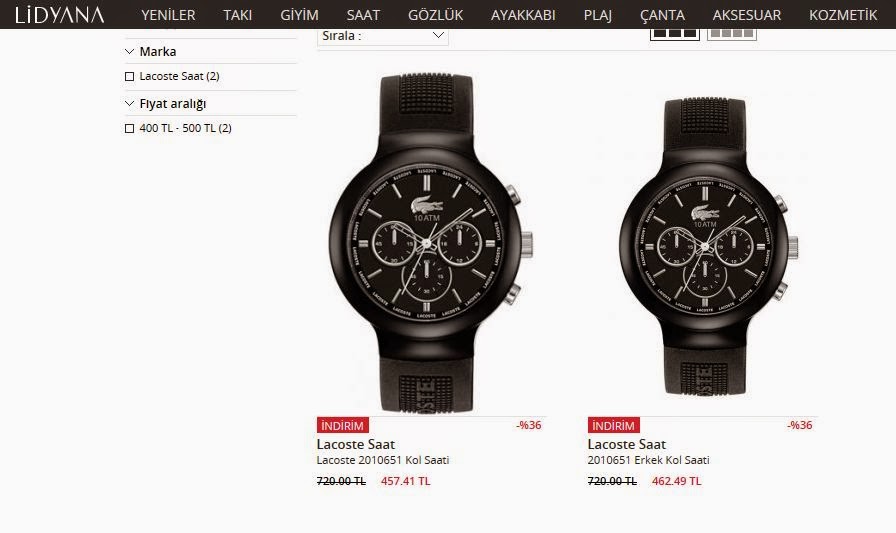Open the AYAKKABI category
Viewport: 896px width, 533px height.
click(523, 15)
